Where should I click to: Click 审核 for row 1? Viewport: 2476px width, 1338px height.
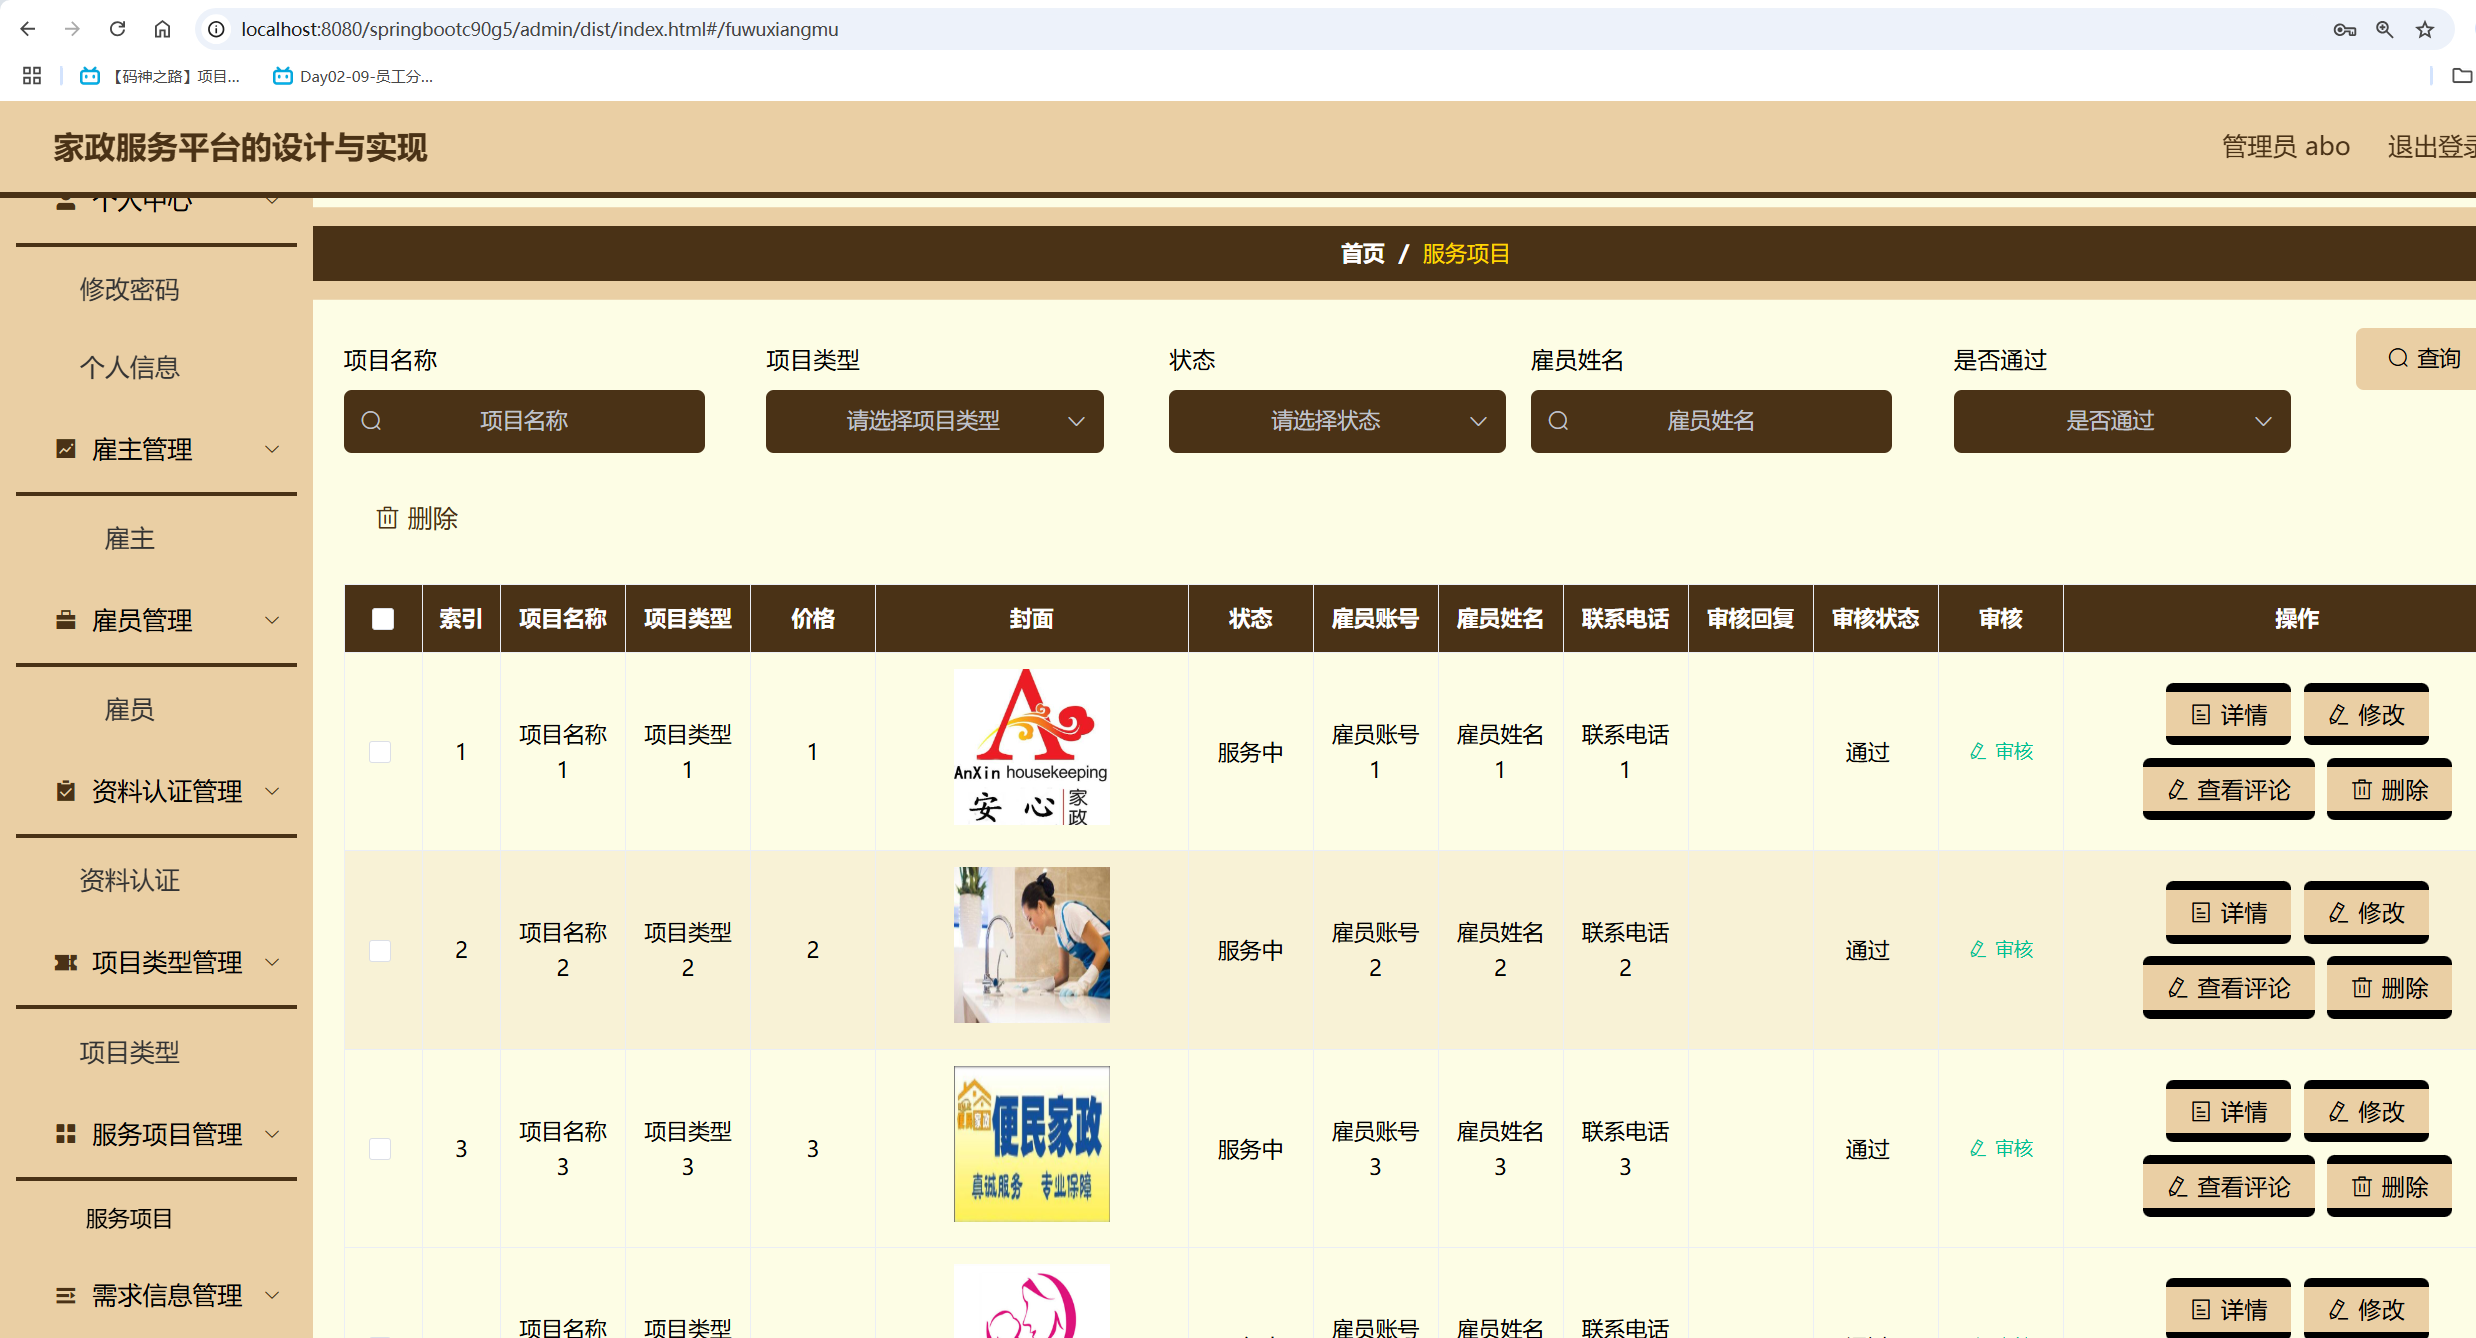2001,751
